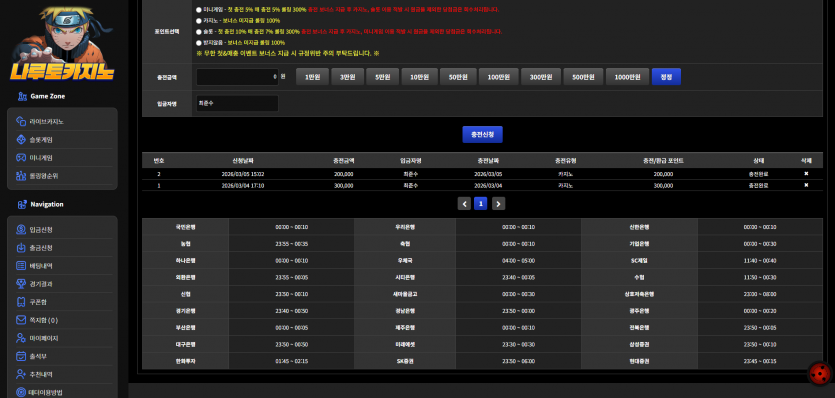This screenshot has height=398, width=835.
Task: Select page 1 in pagination
Action: [x=481, y=204]
